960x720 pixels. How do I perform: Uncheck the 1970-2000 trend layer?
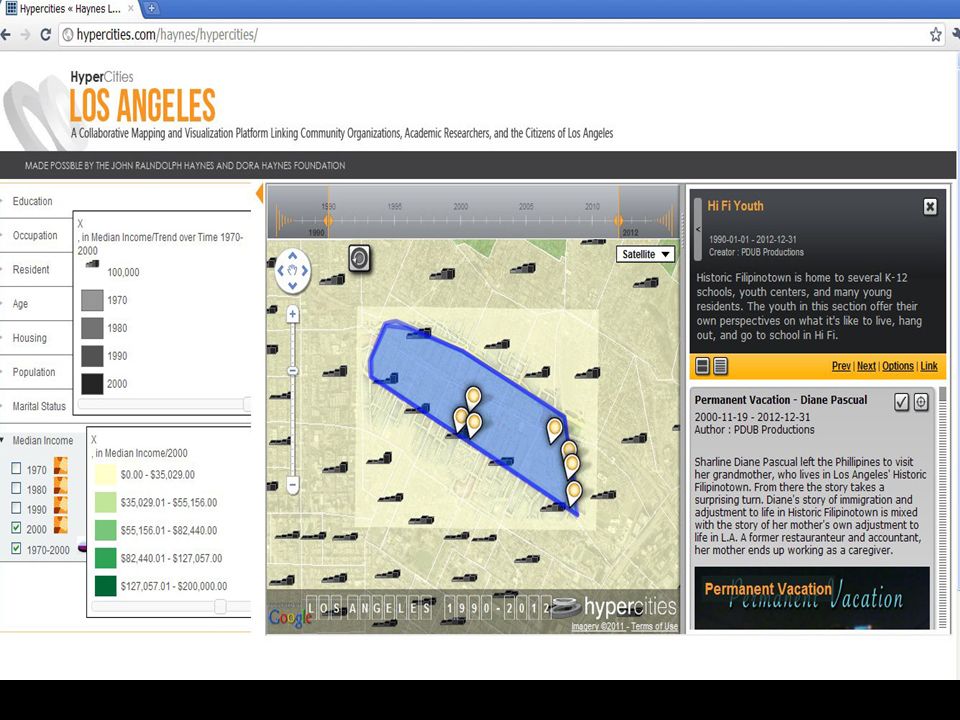(16, 548)
